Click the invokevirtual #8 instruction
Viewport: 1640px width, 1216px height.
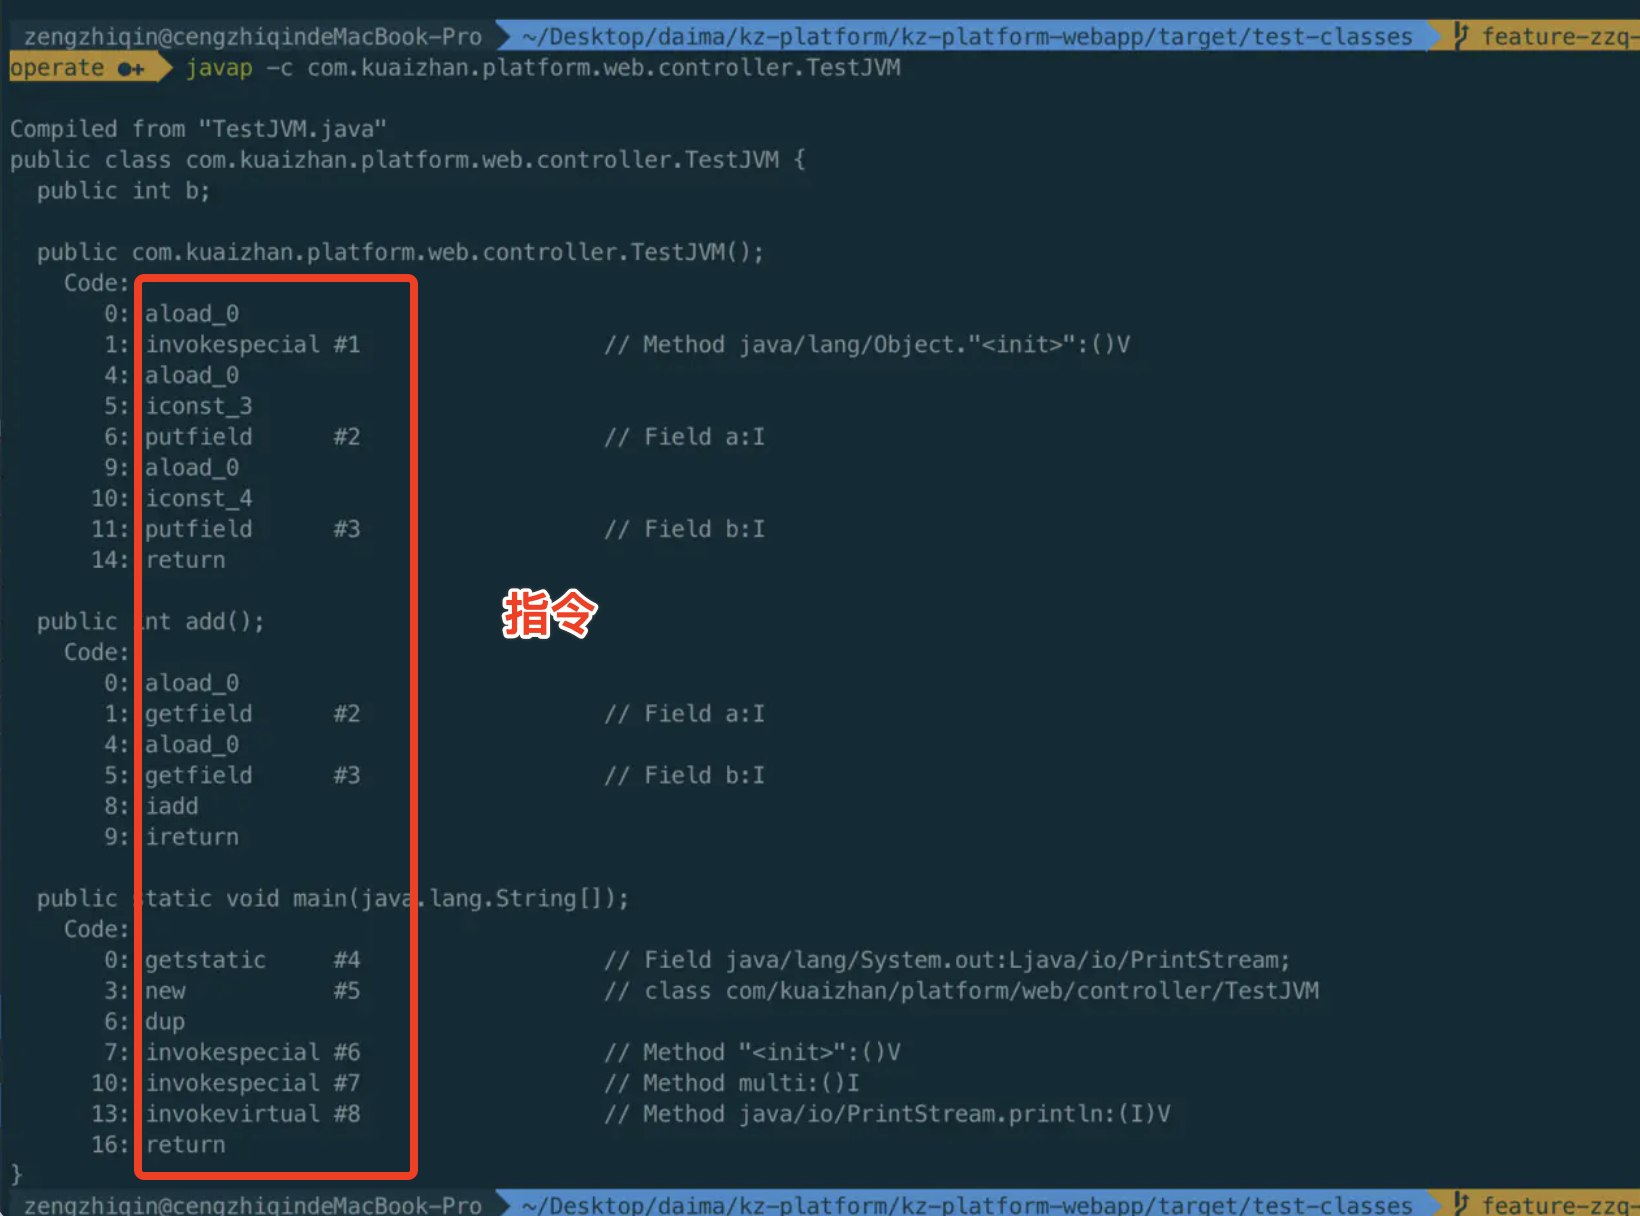[253, 1114]
